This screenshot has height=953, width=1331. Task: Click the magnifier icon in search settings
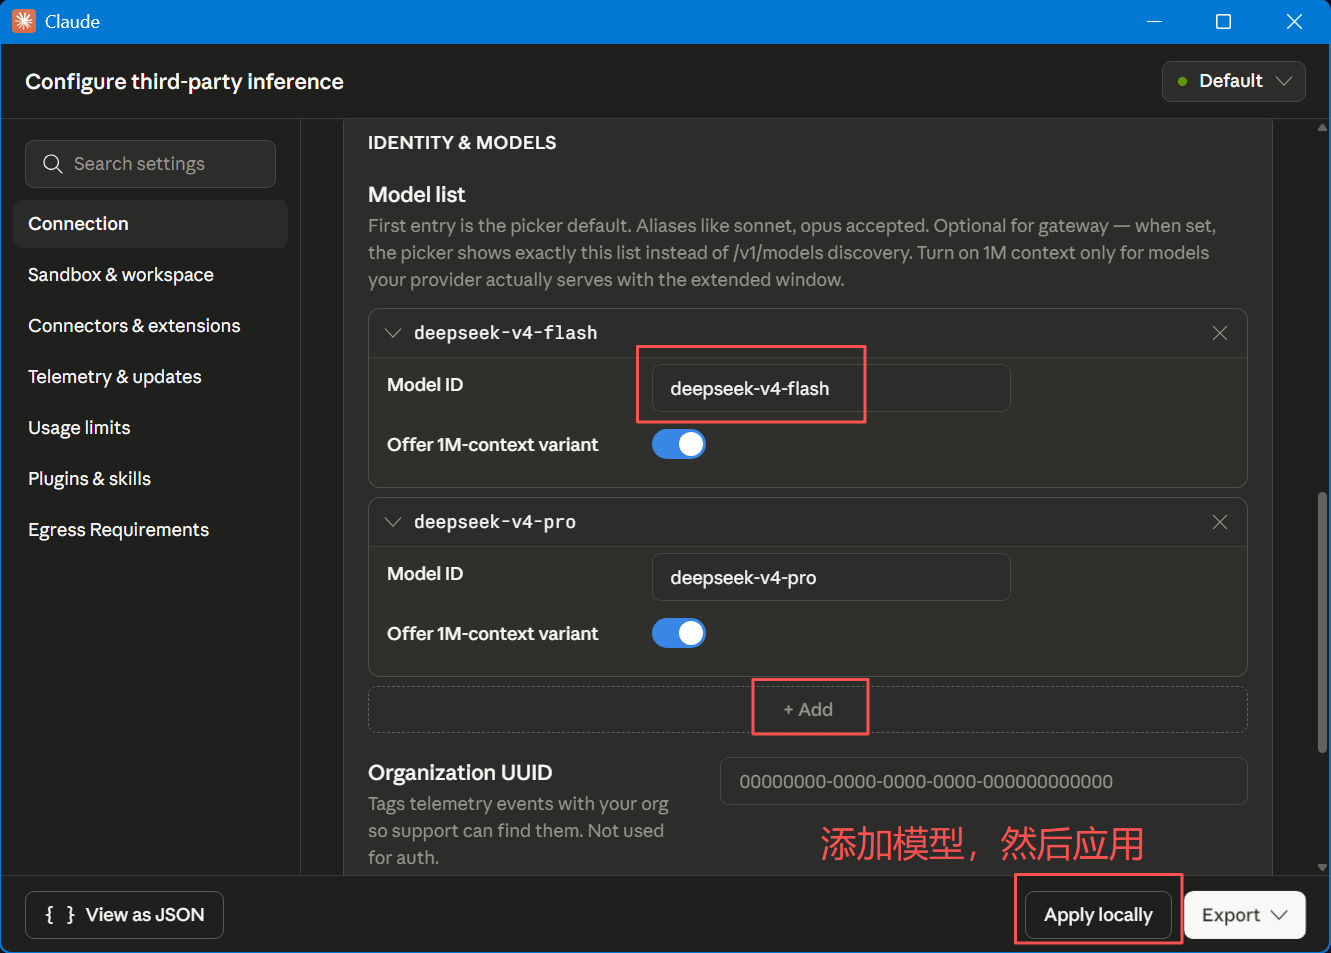pyautogui.click(x=53, y=164)
